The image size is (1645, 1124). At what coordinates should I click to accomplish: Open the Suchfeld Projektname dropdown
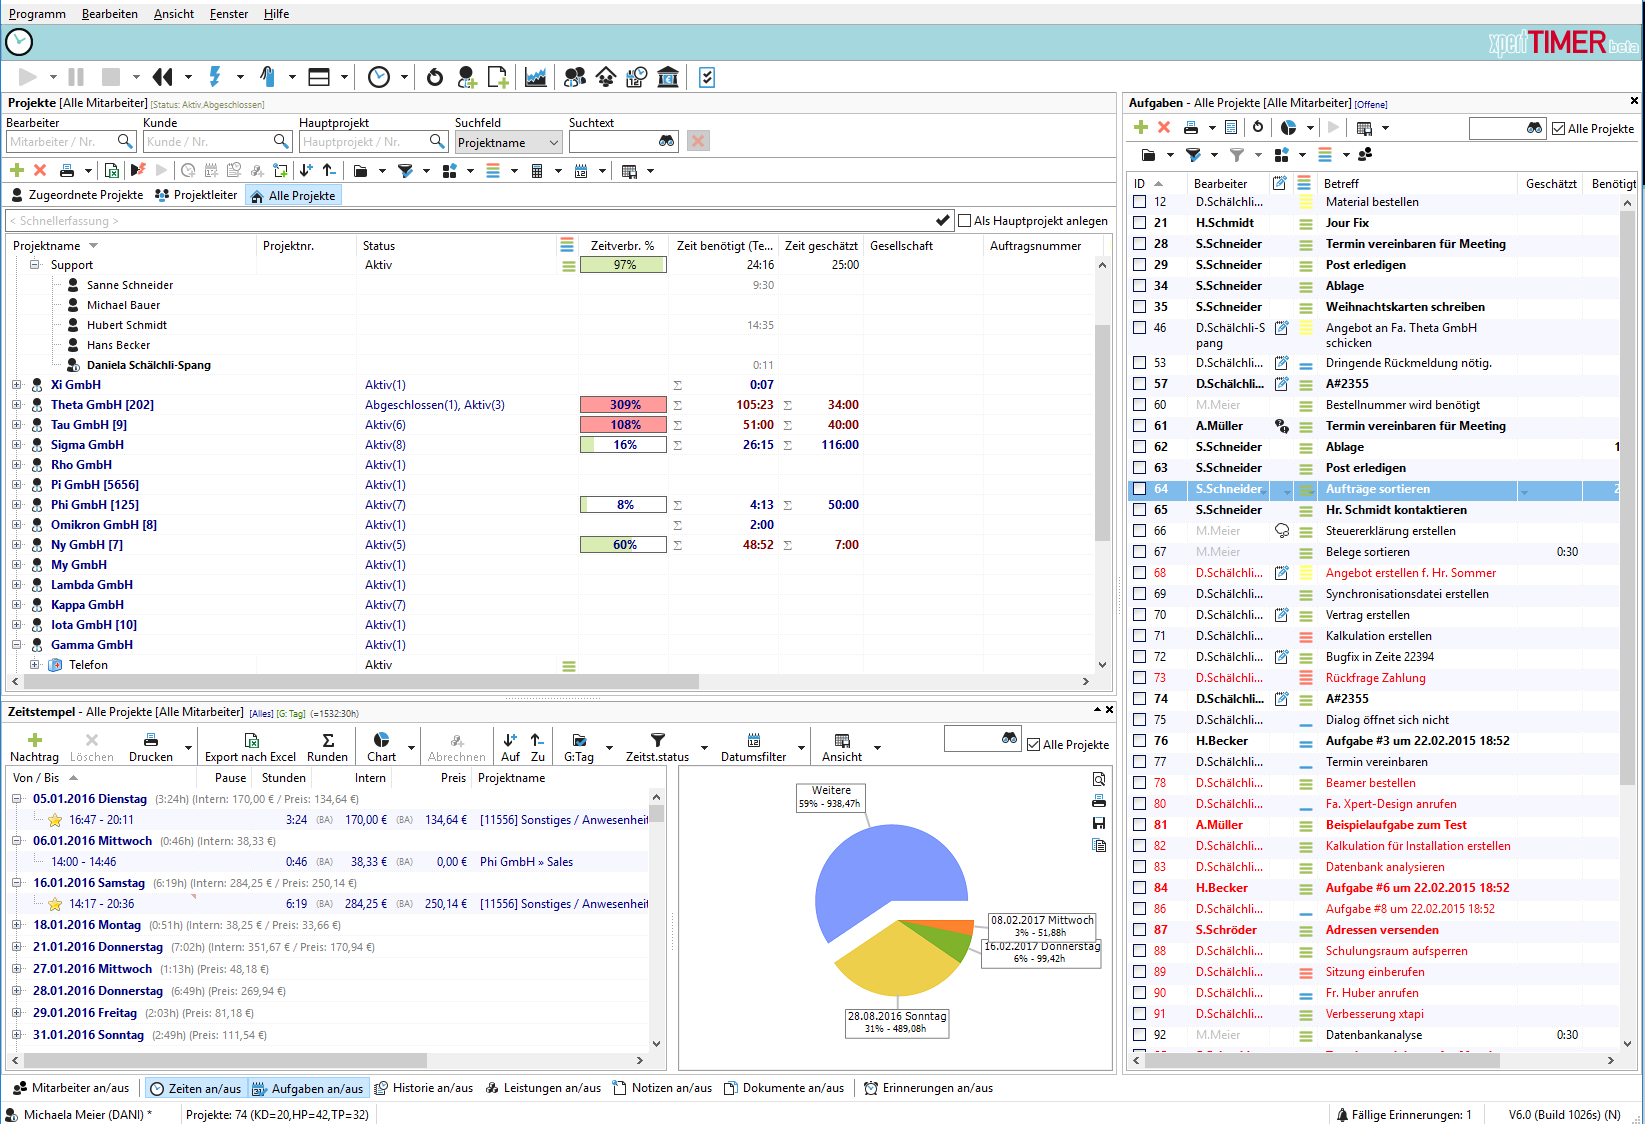click(508, 143)
